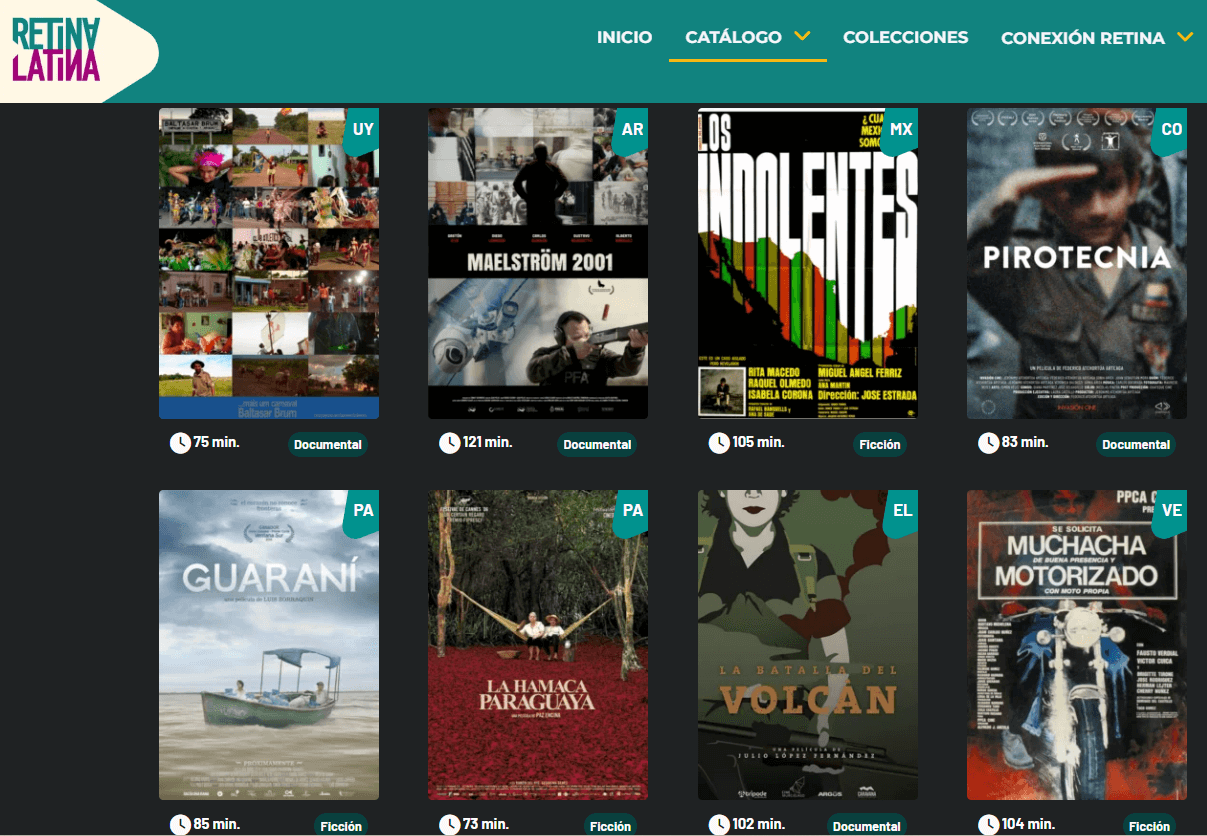
Task: Click the CO country badge on Pirotecnia
Action: [x=1171, y=130]
